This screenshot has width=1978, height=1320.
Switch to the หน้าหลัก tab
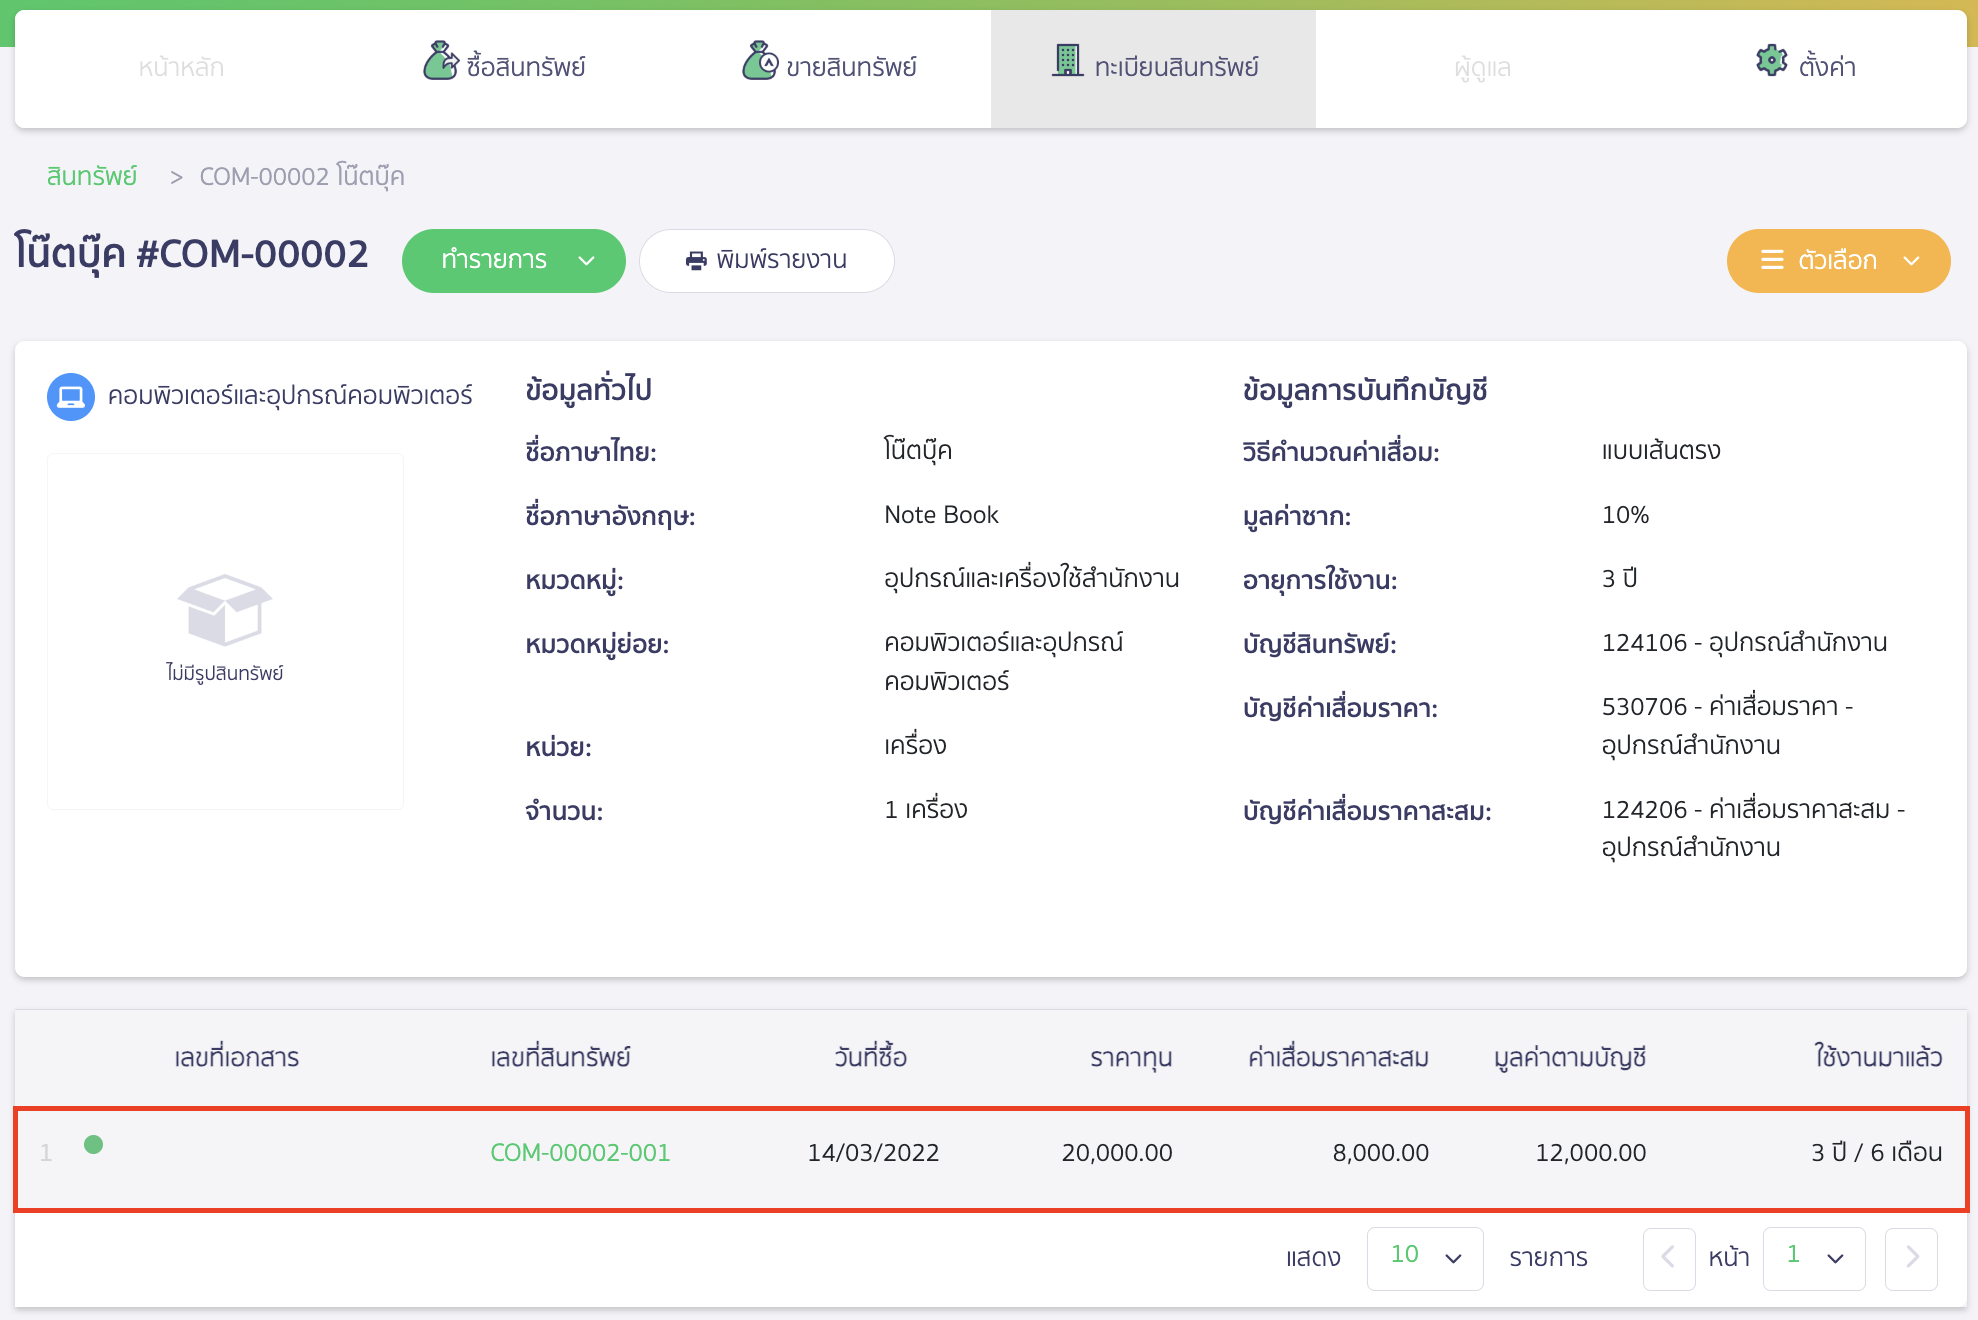(x=180, y=67)
